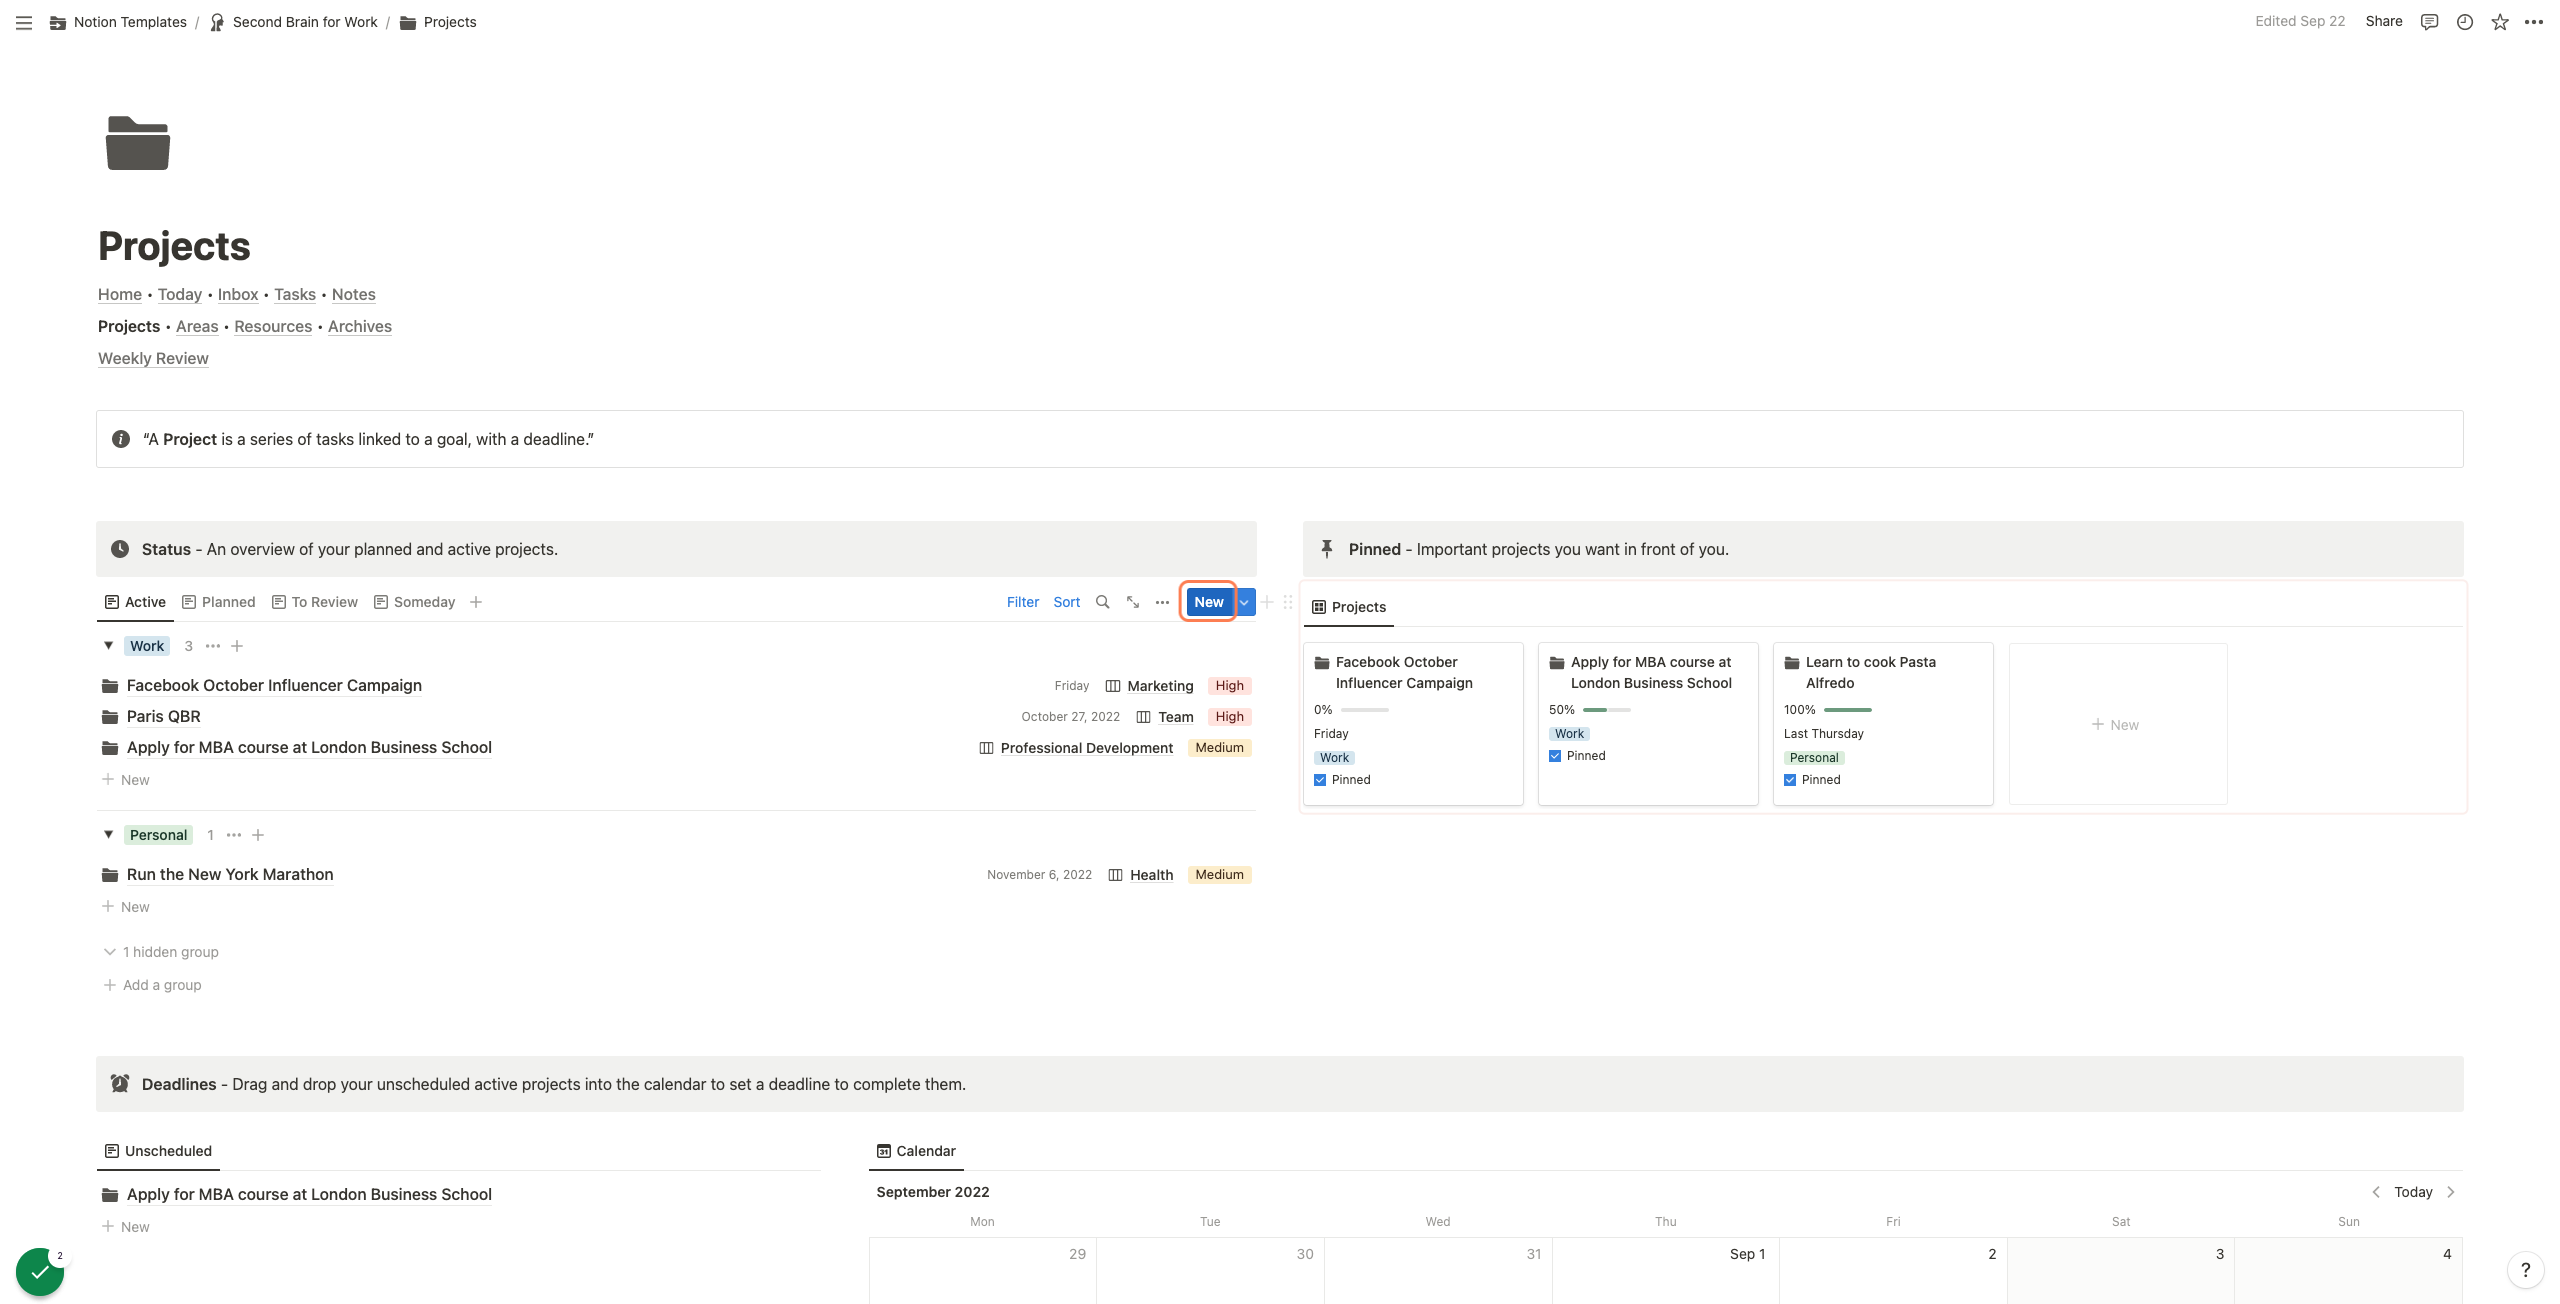Add a new view to Status database
Image resolution: width=2560 pixels, height=1304 pixels.
[x=476, y=602]
